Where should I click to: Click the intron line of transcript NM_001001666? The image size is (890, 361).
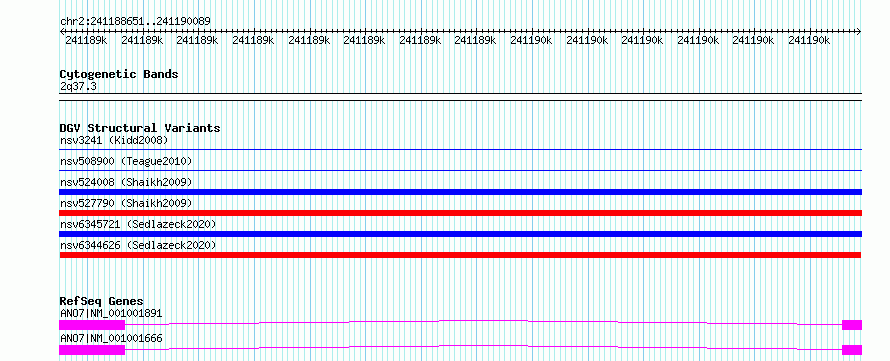[484, 347]
